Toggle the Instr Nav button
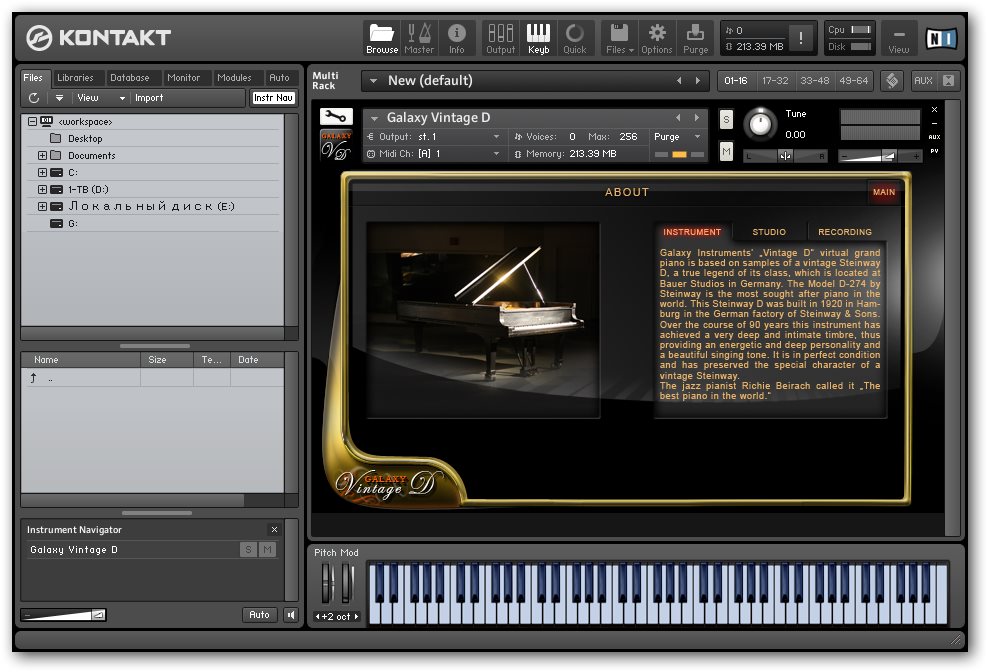The height and width of the screenshot is (672, 988). pyautogui.click(x=273, y=98)
